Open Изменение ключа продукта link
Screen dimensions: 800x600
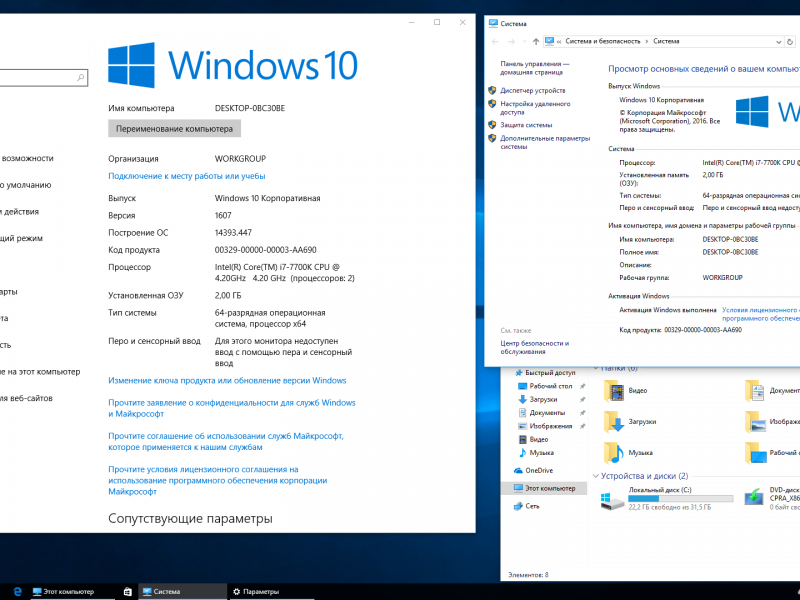coord(227,381)
